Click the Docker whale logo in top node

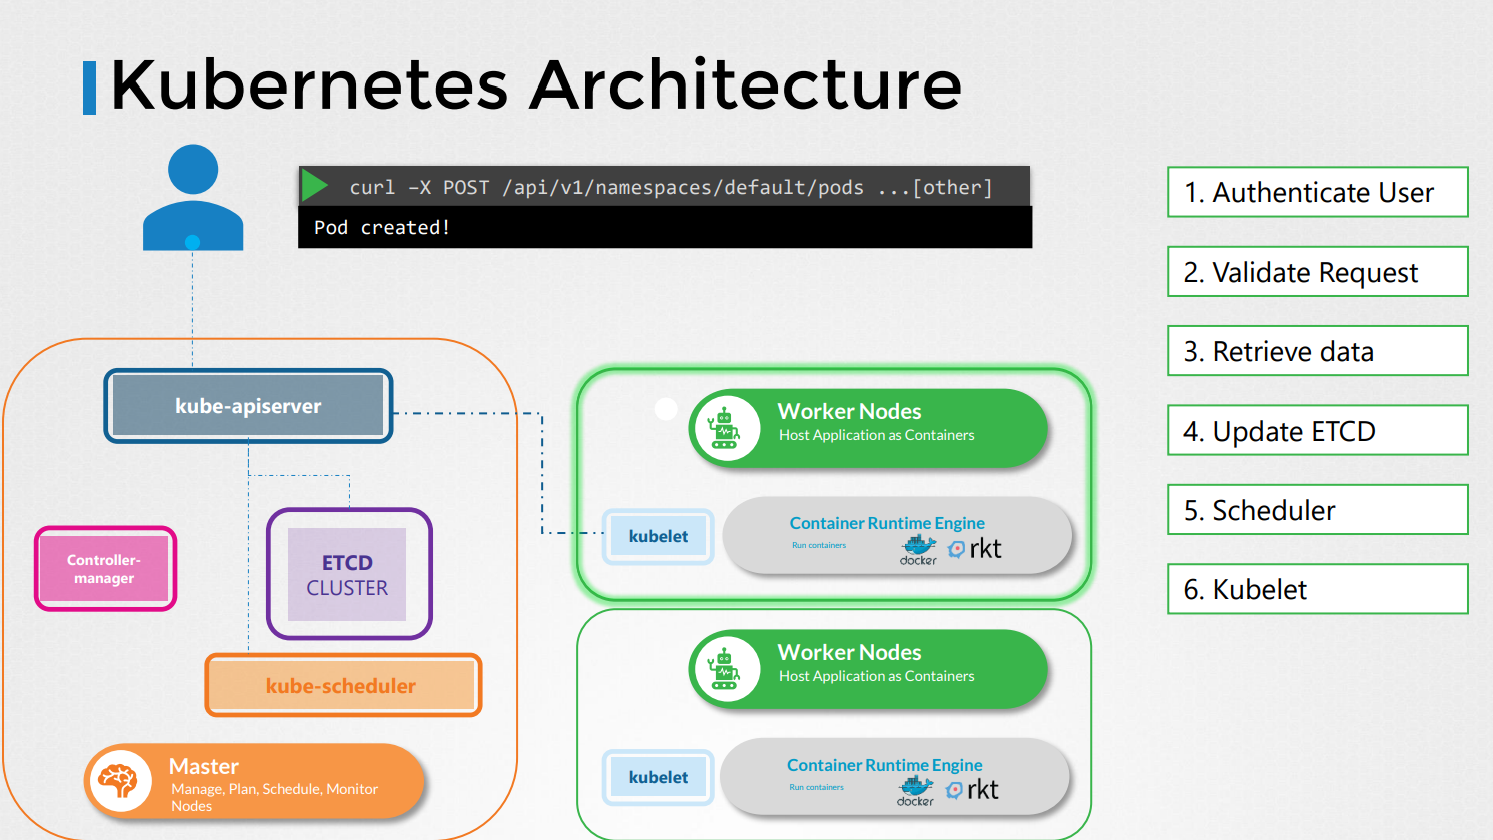[918, 548]
